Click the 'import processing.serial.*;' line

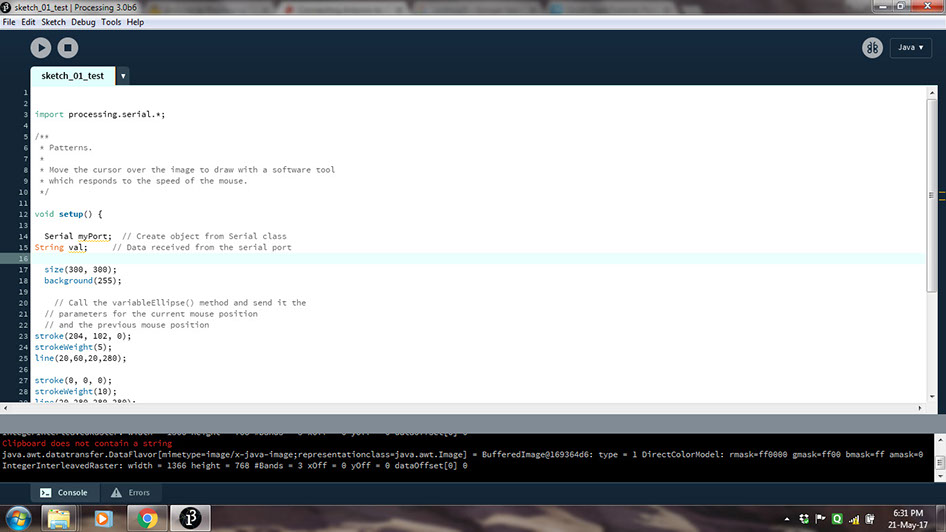coord(100,115)
